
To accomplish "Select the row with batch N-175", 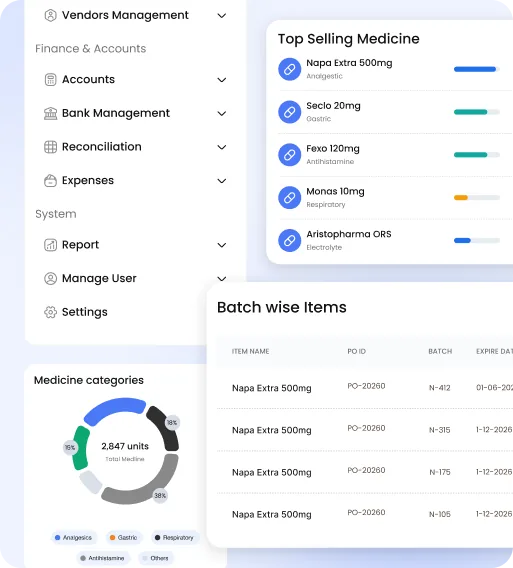I will (365, 472).
